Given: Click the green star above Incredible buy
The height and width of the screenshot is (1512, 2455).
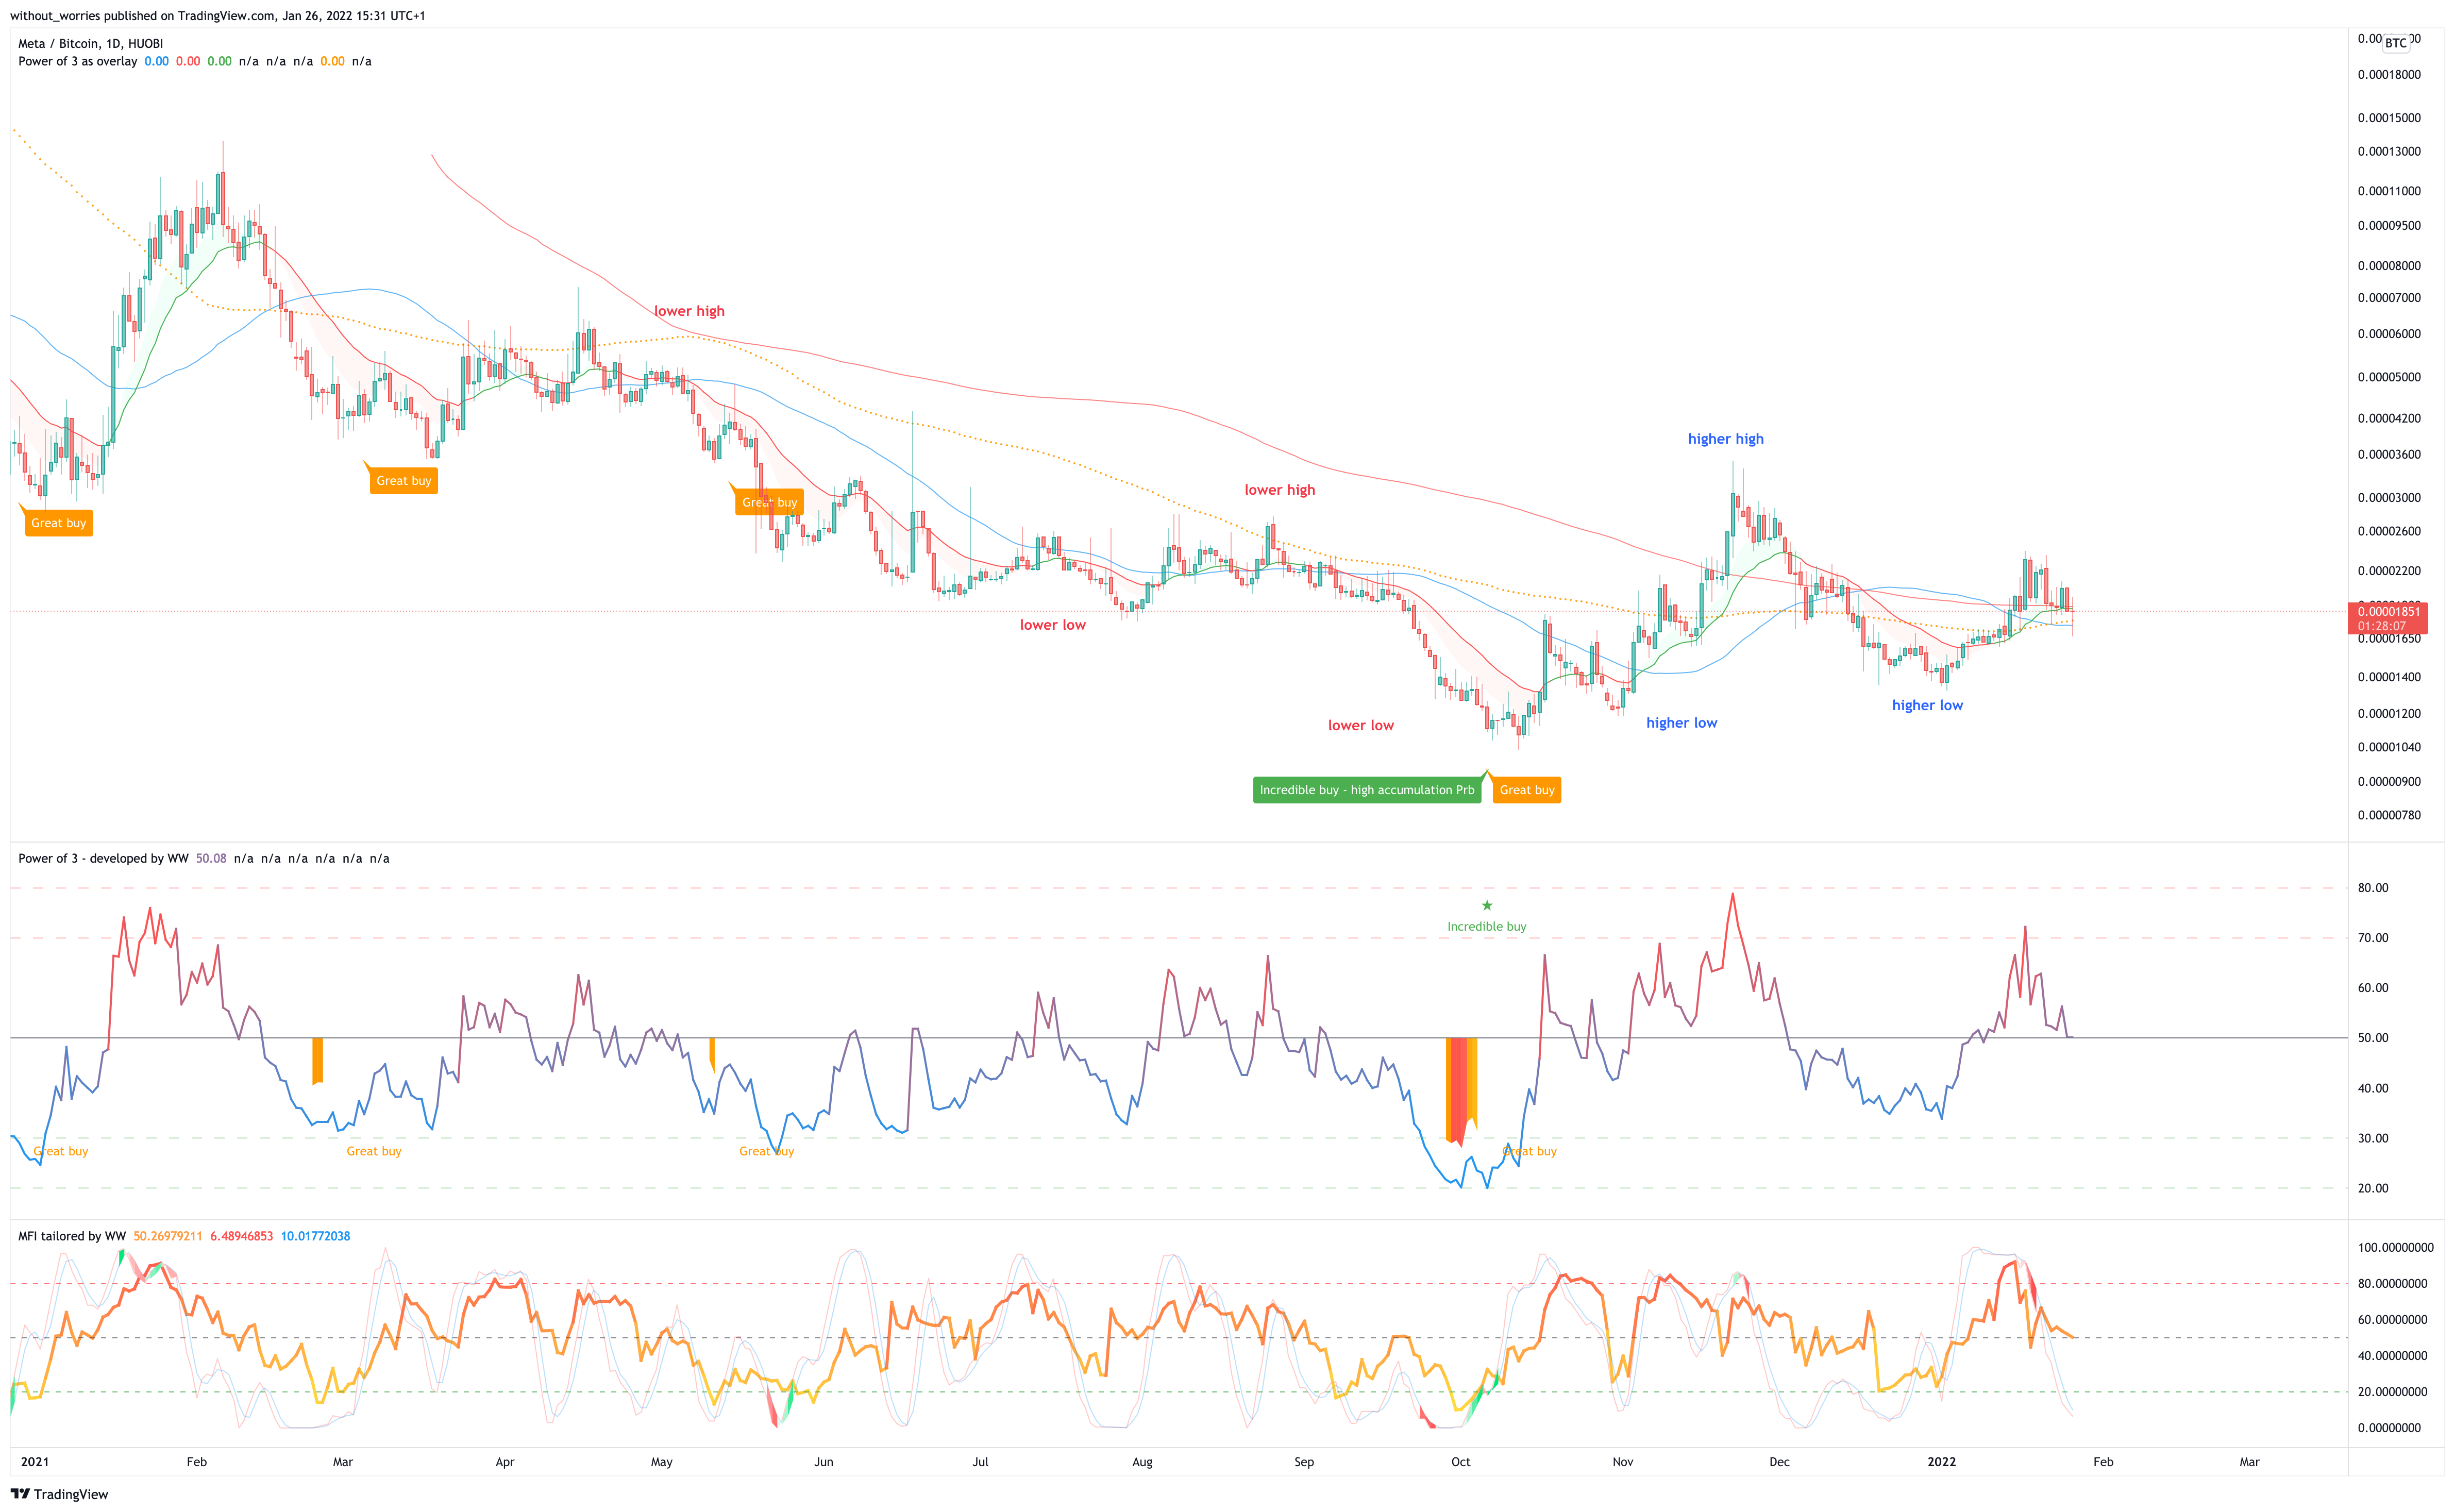Looking at the screenshot, I should tap(1487, 905).
